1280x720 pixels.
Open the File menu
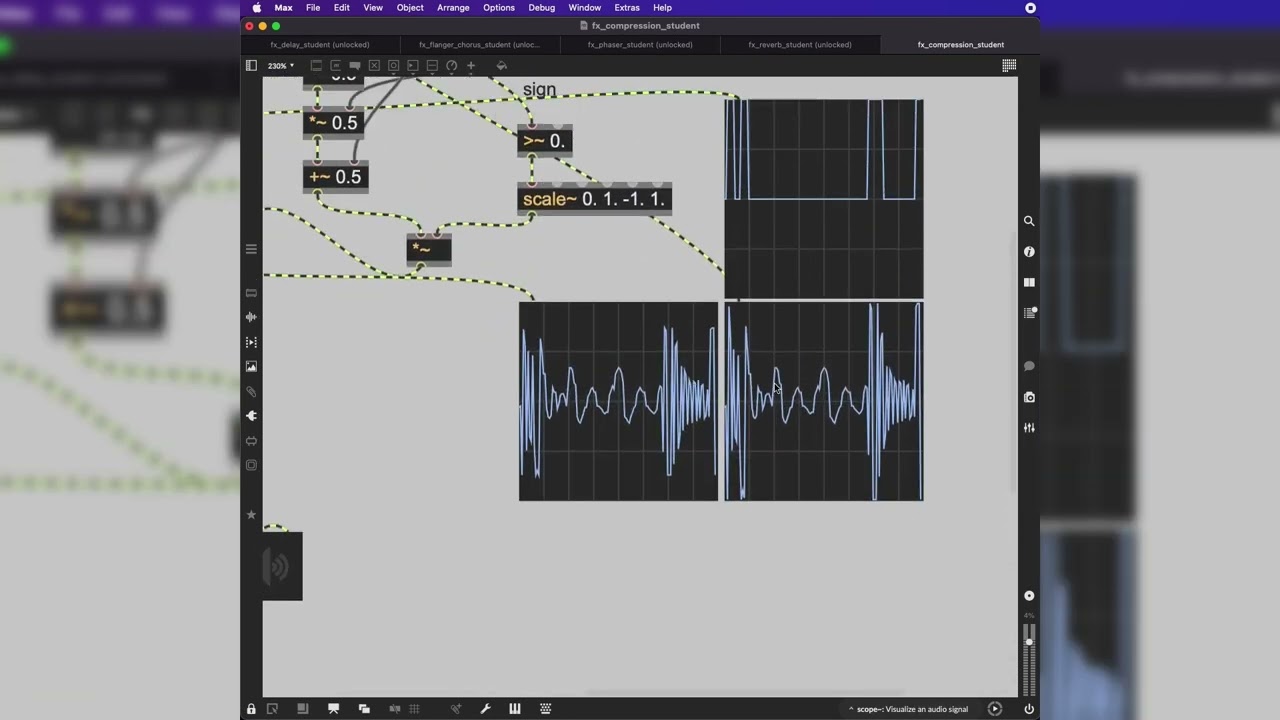(x=313, y=8)
